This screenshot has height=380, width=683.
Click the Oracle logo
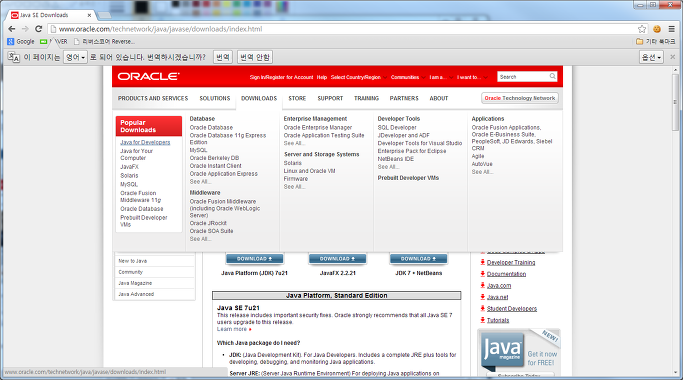click(148, 76)
